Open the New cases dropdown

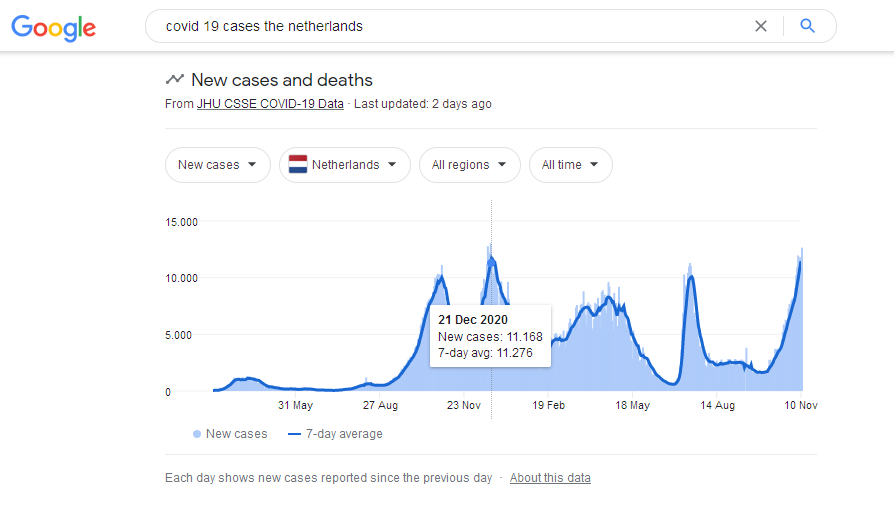click(x=217, y=165)
